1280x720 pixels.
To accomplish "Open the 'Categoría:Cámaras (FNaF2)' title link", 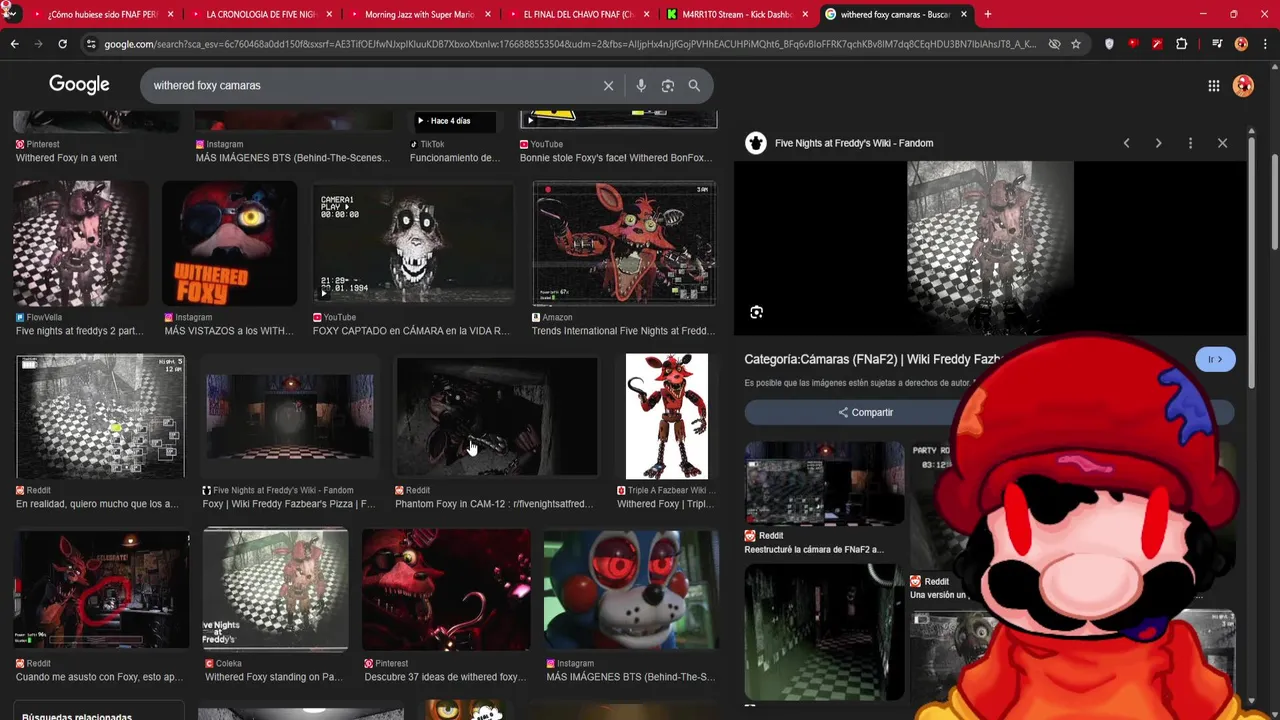I will click(872, 359).
